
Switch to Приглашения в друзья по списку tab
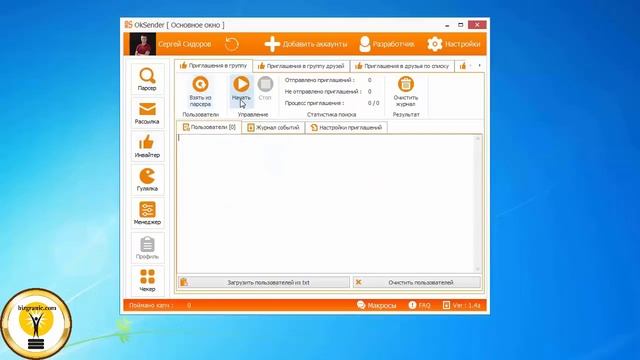(402, 66)
